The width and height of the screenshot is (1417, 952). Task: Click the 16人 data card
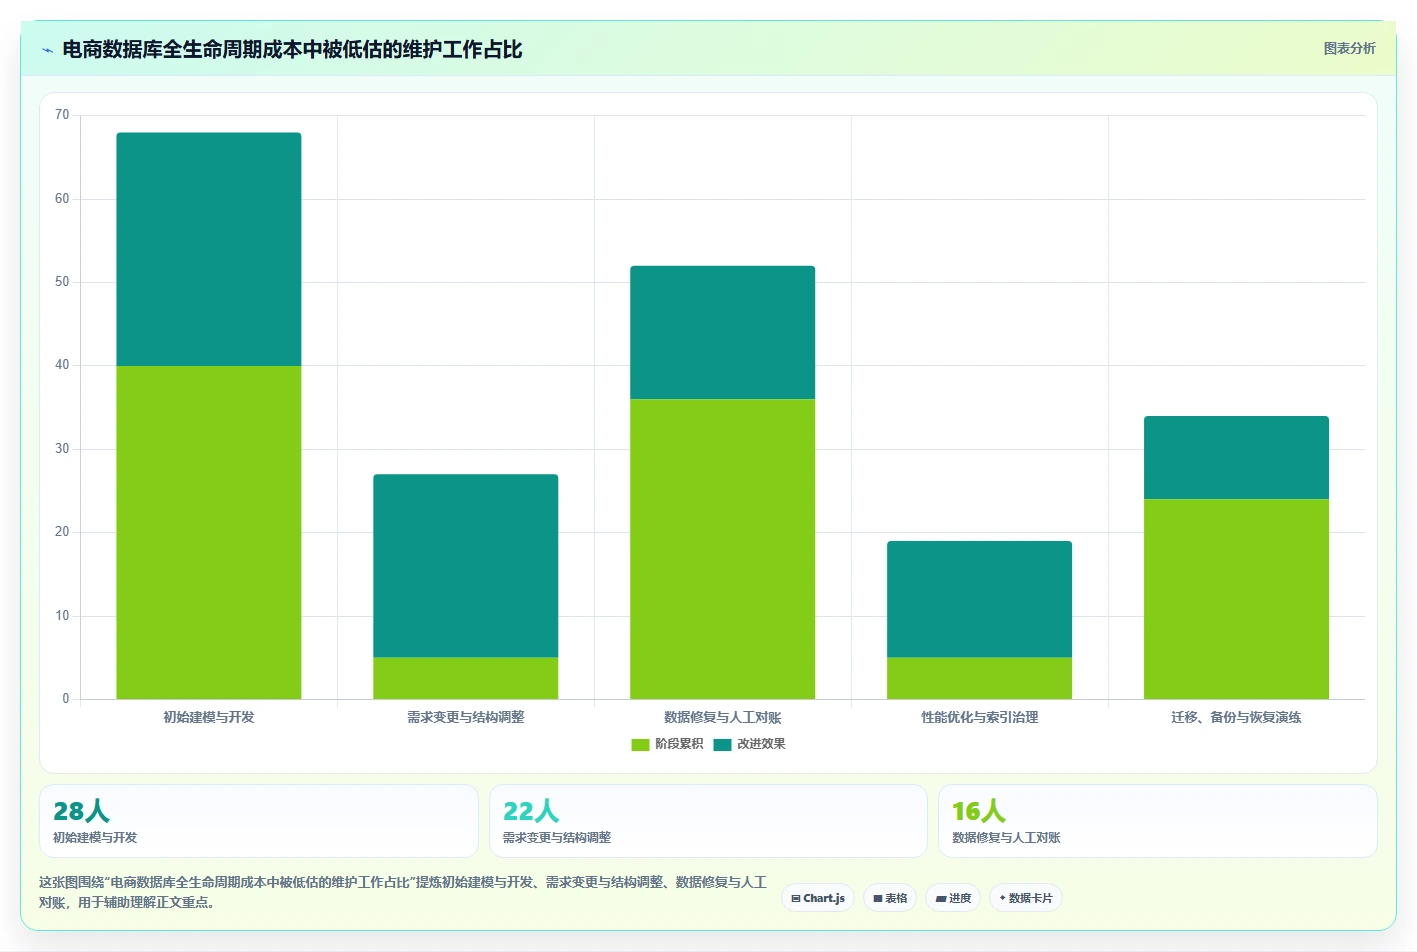(x=1158, y=821)
